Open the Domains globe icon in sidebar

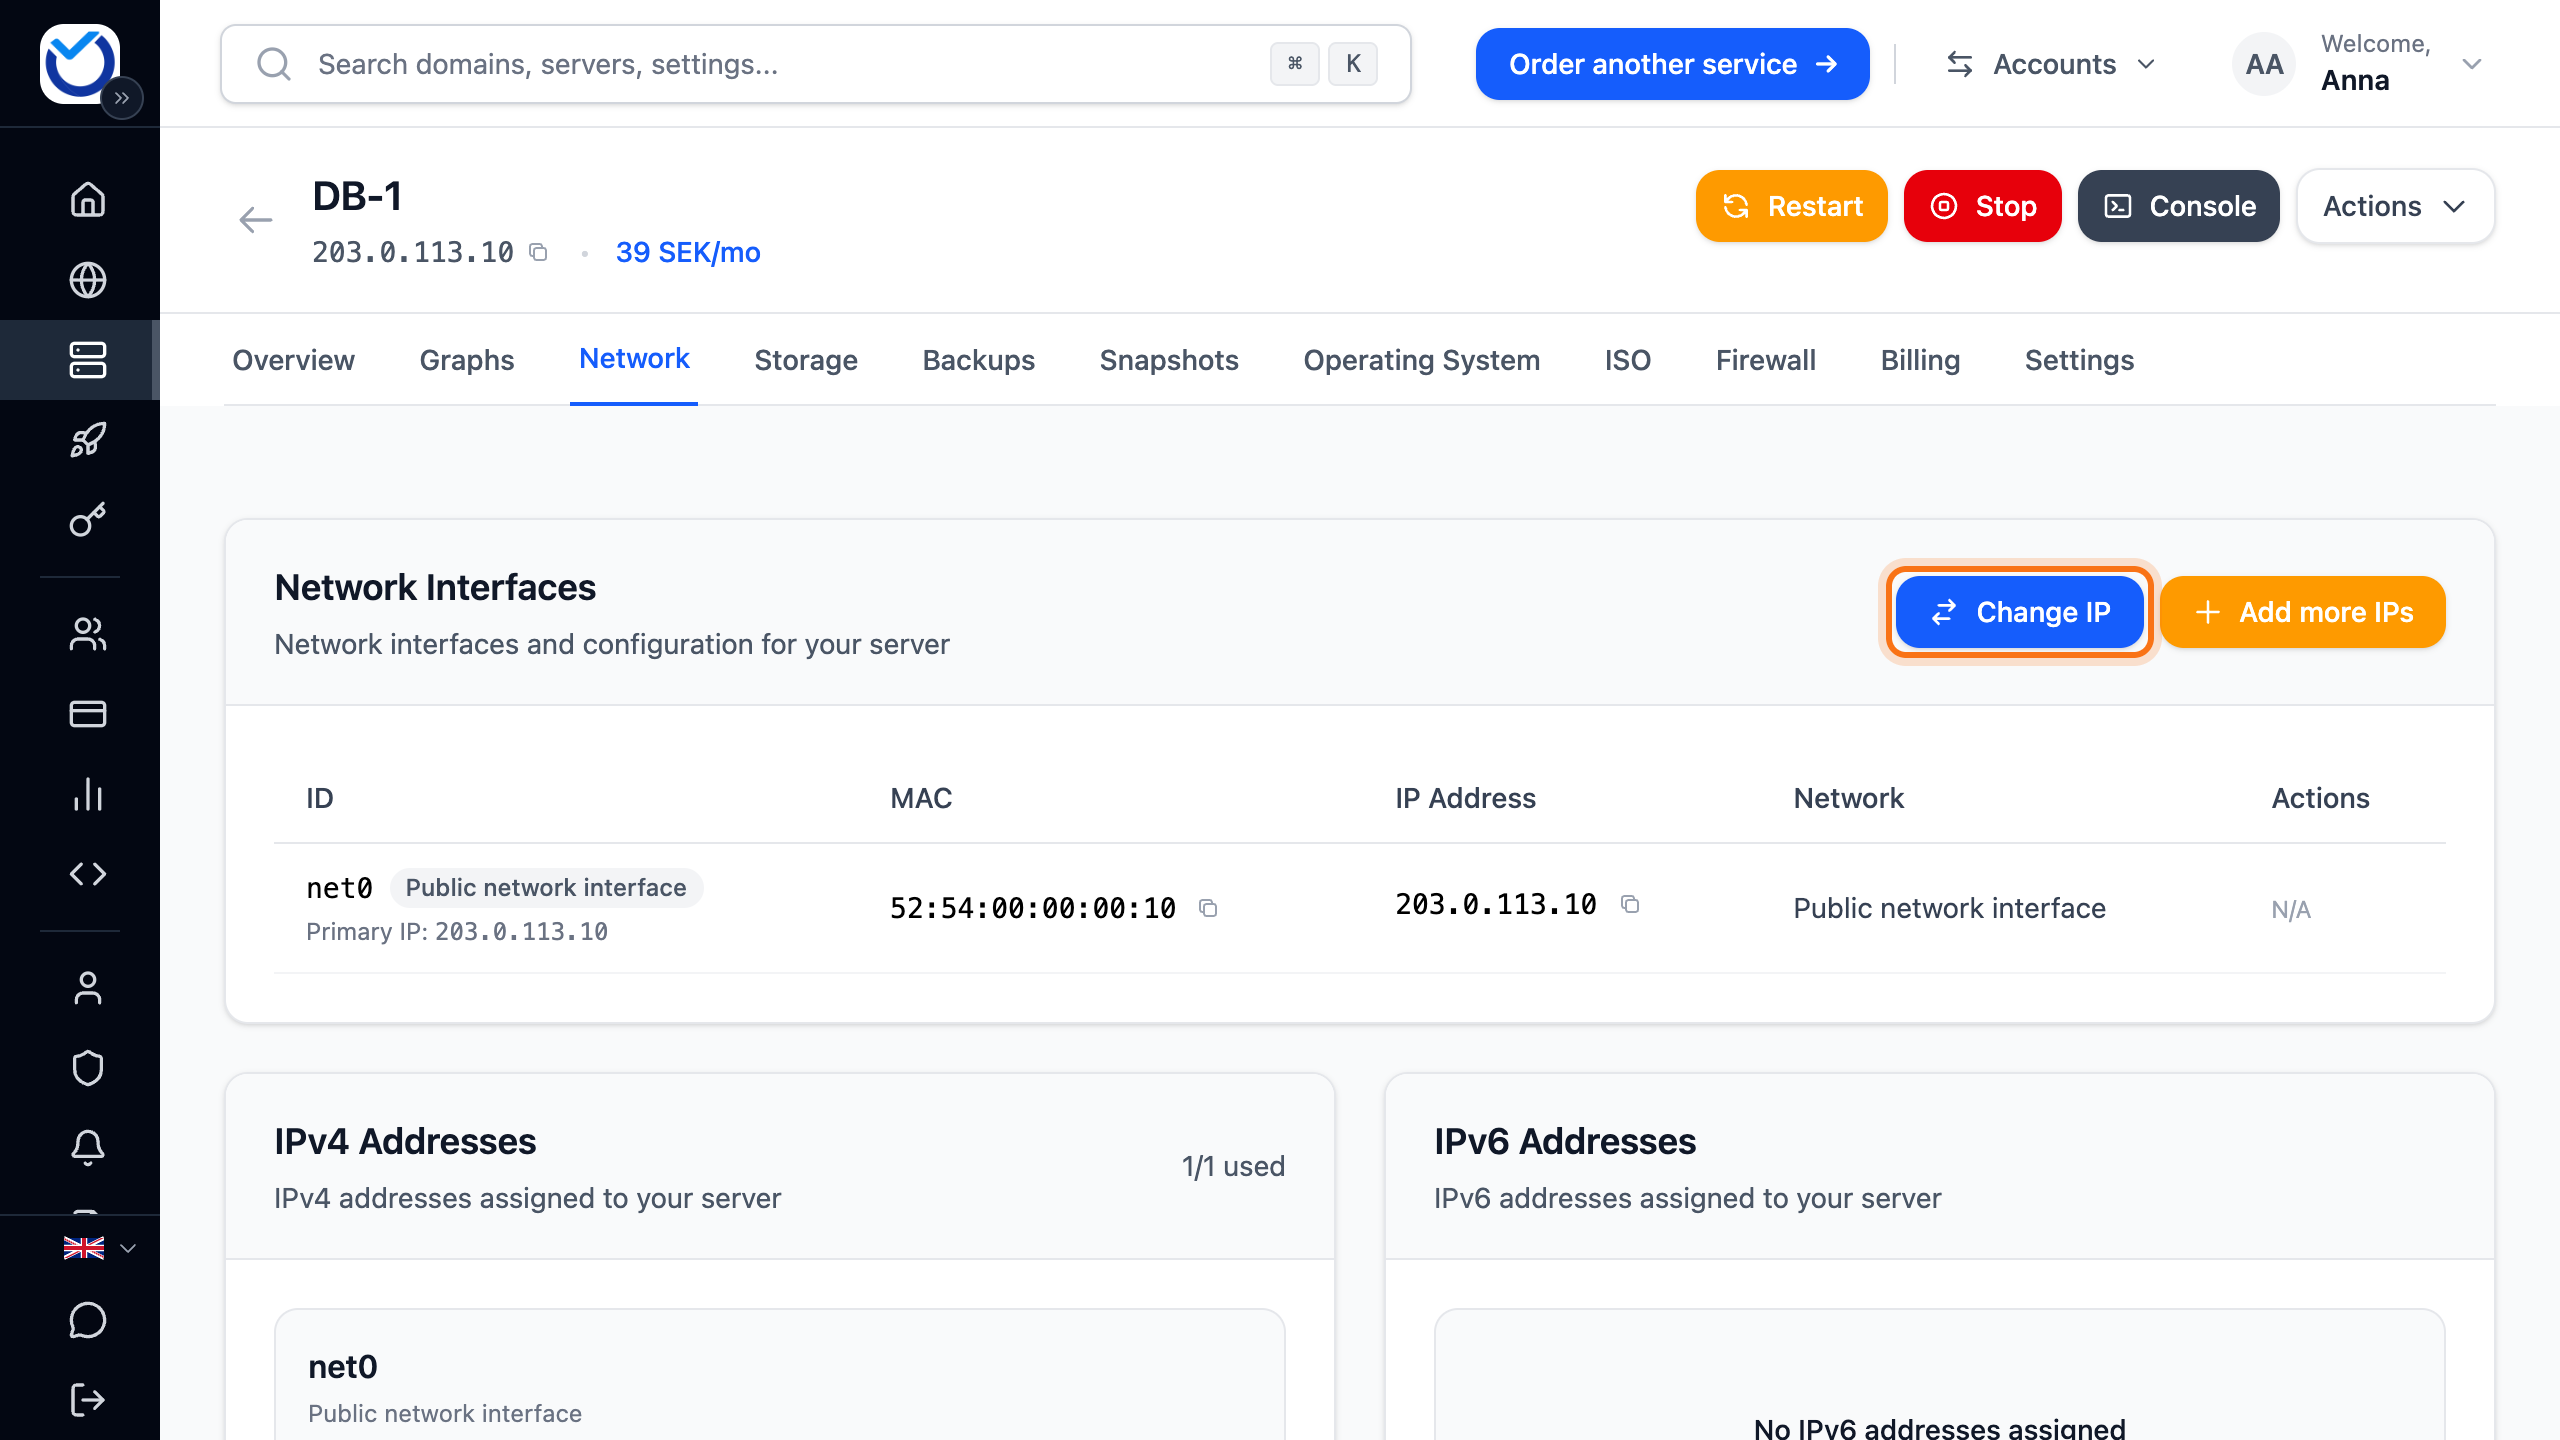pos(88,280)
